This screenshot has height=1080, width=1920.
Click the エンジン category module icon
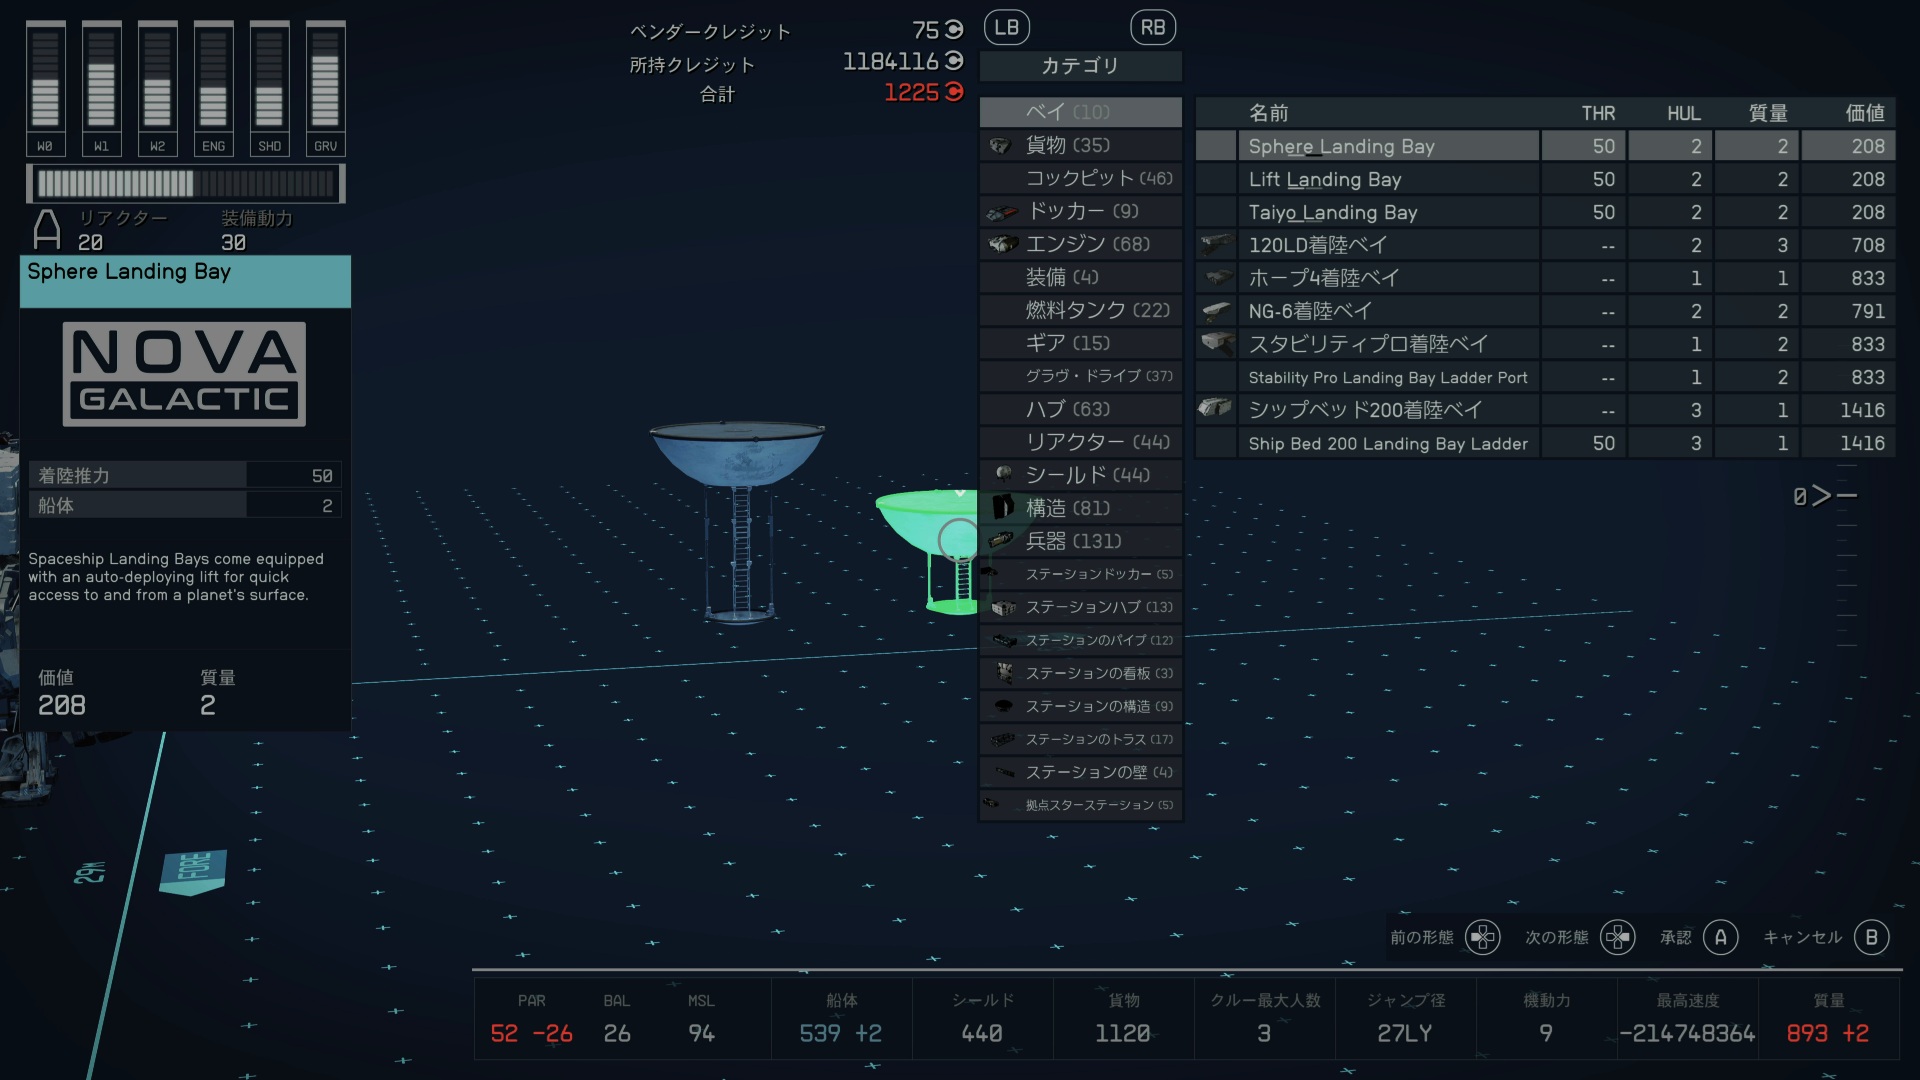click(x=1003, y=244)
